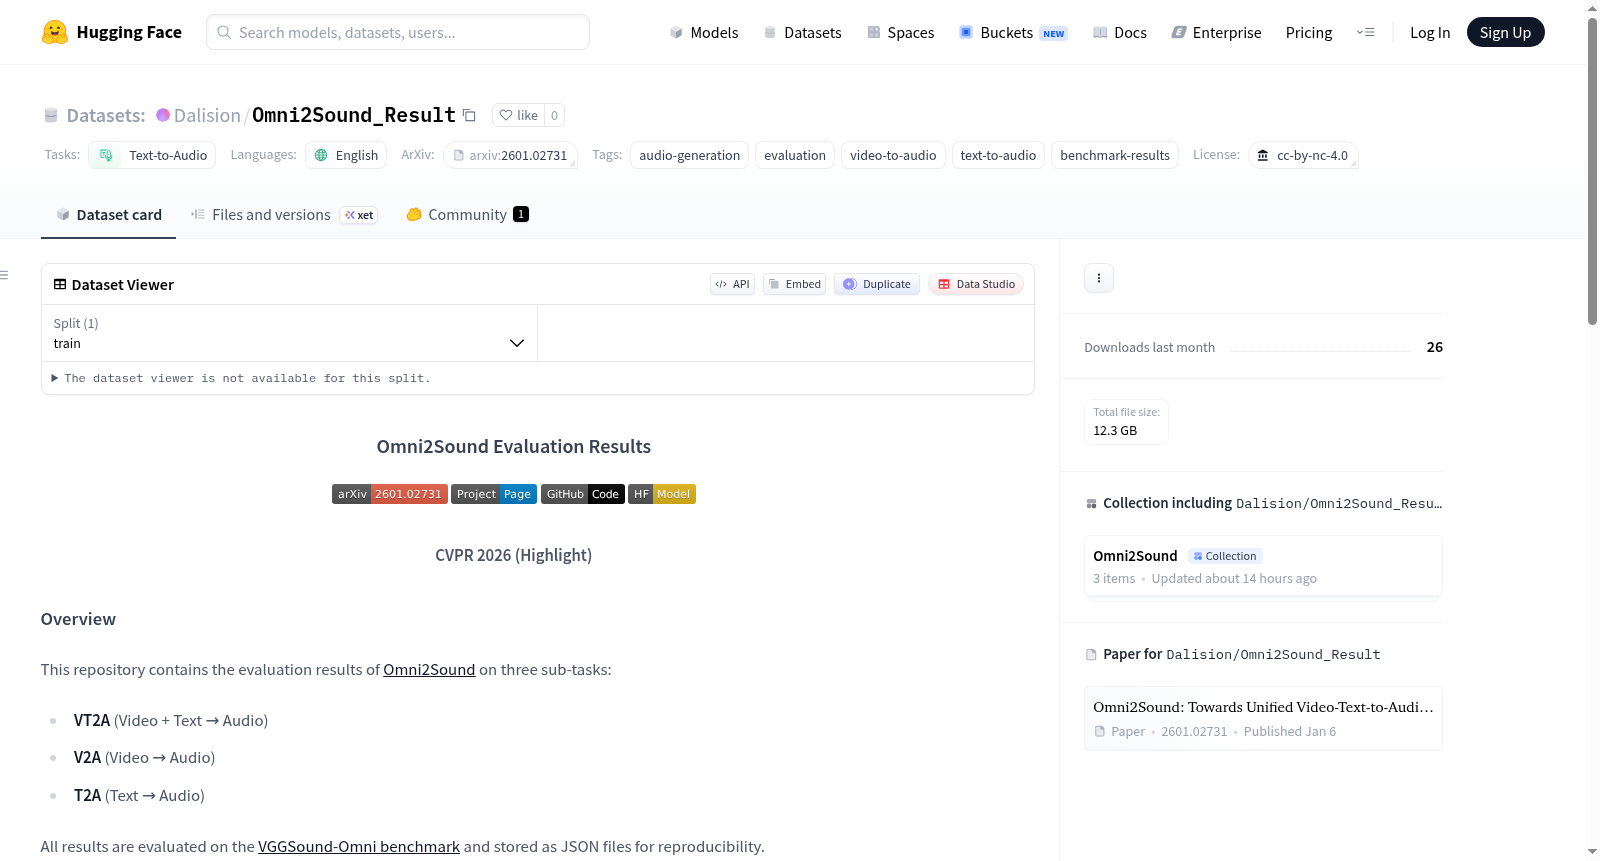Follow the VGGSound-Omni benchmark link
The height and width of the screenshot is (861, 1600).
[359, 847]
